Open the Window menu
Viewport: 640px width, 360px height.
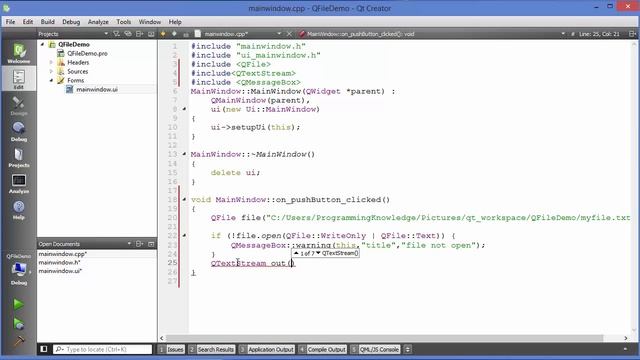click(x=150, y=22)
